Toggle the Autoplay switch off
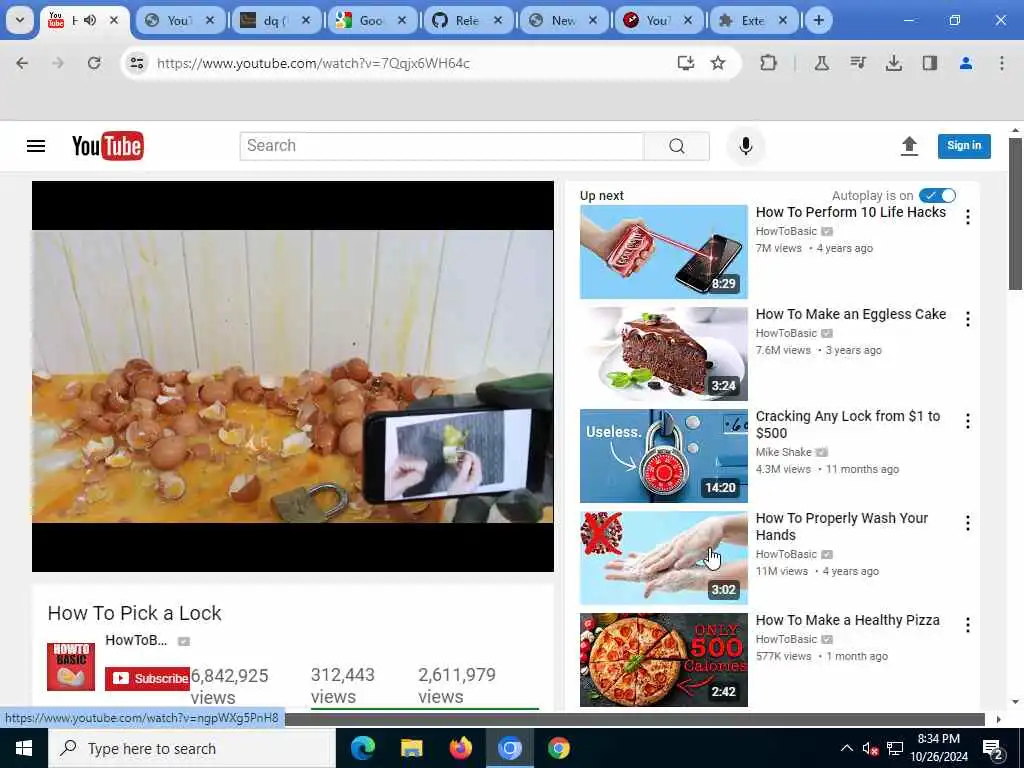This screenshot has height=768, width=1024. point(937,195)
